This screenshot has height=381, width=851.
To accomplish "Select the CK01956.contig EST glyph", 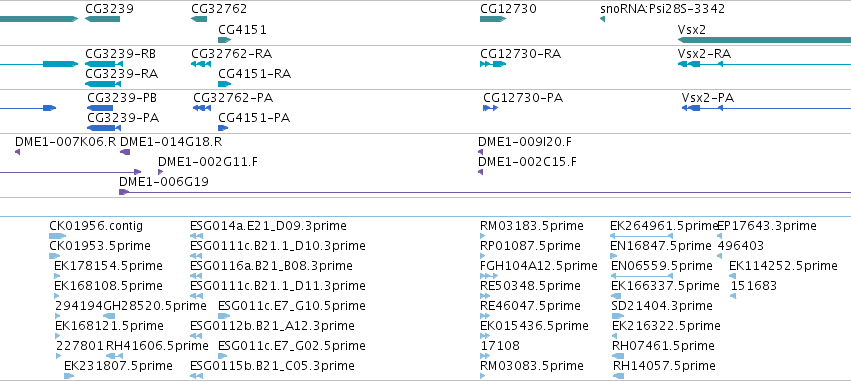I will (x=58, y=236).
